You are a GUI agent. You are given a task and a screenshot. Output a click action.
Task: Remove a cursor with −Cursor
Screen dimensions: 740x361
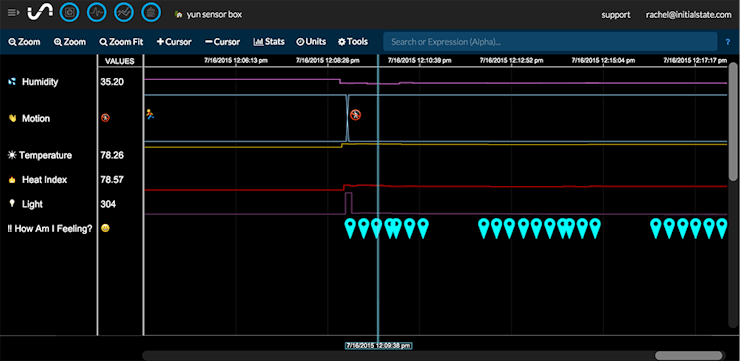(x=222, y=42)
